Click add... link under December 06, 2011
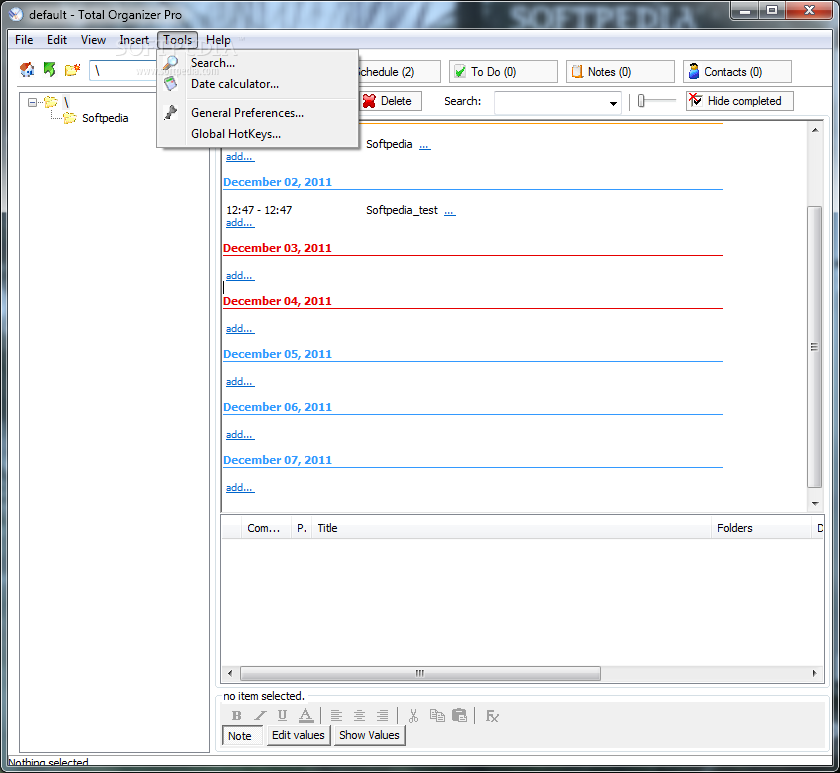The height and width of the screenshot is (773, 840). point(239,434)
